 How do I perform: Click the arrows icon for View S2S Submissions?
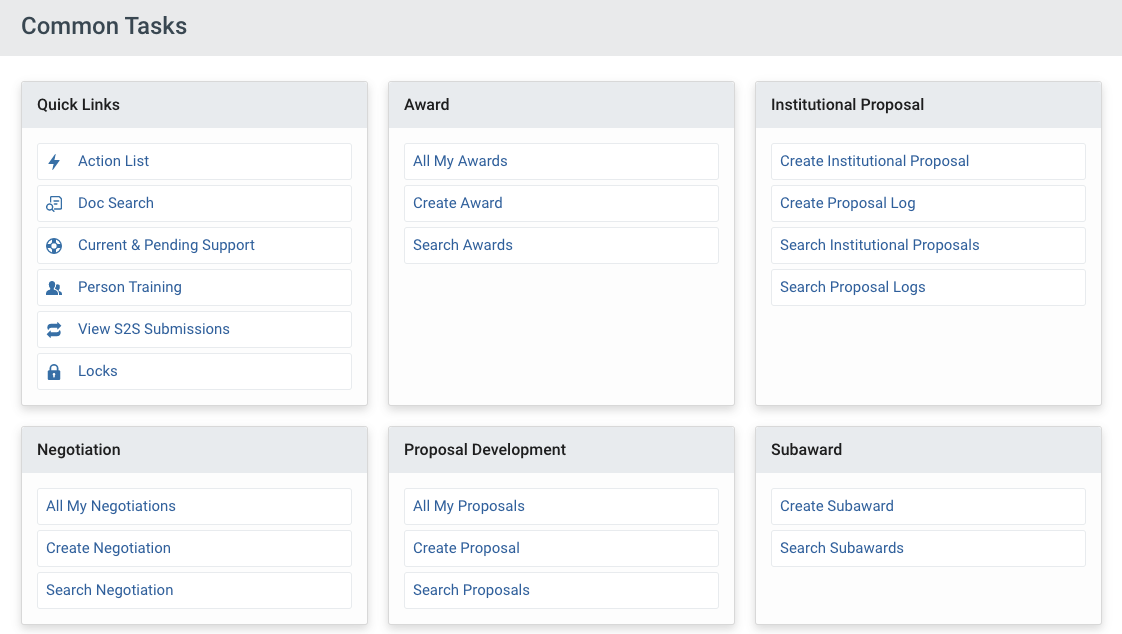click(54, 329)
